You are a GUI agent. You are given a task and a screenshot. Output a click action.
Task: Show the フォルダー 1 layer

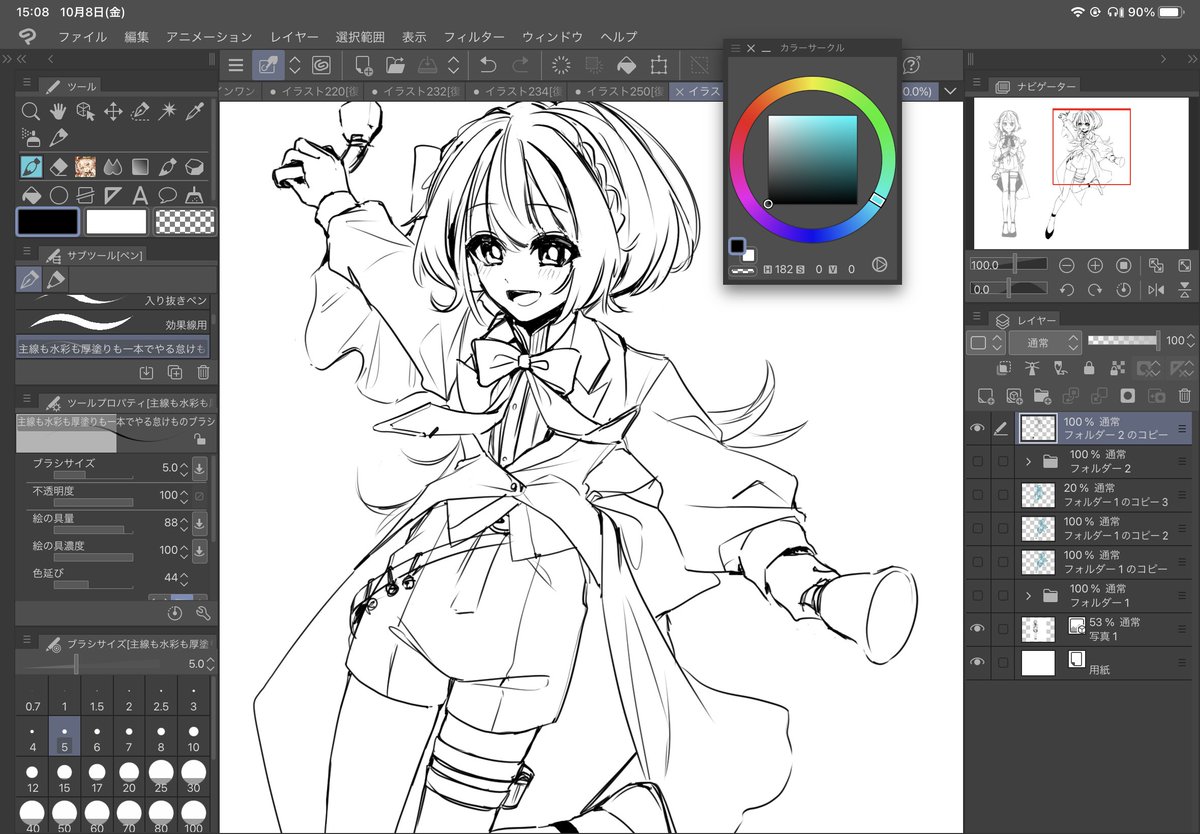point(977,596)
